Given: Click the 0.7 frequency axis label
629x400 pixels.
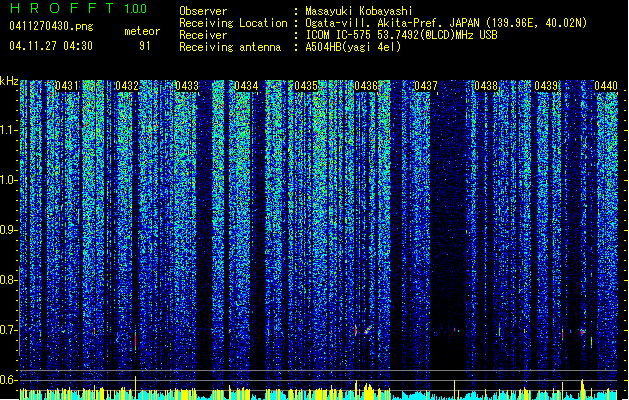Looking at the screenshot, I should tap(8, 330).
